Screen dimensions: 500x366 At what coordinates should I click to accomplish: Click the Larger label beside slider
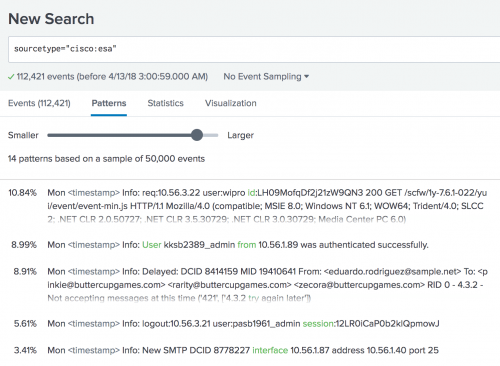pyautogui.click(x=240, y=135)
